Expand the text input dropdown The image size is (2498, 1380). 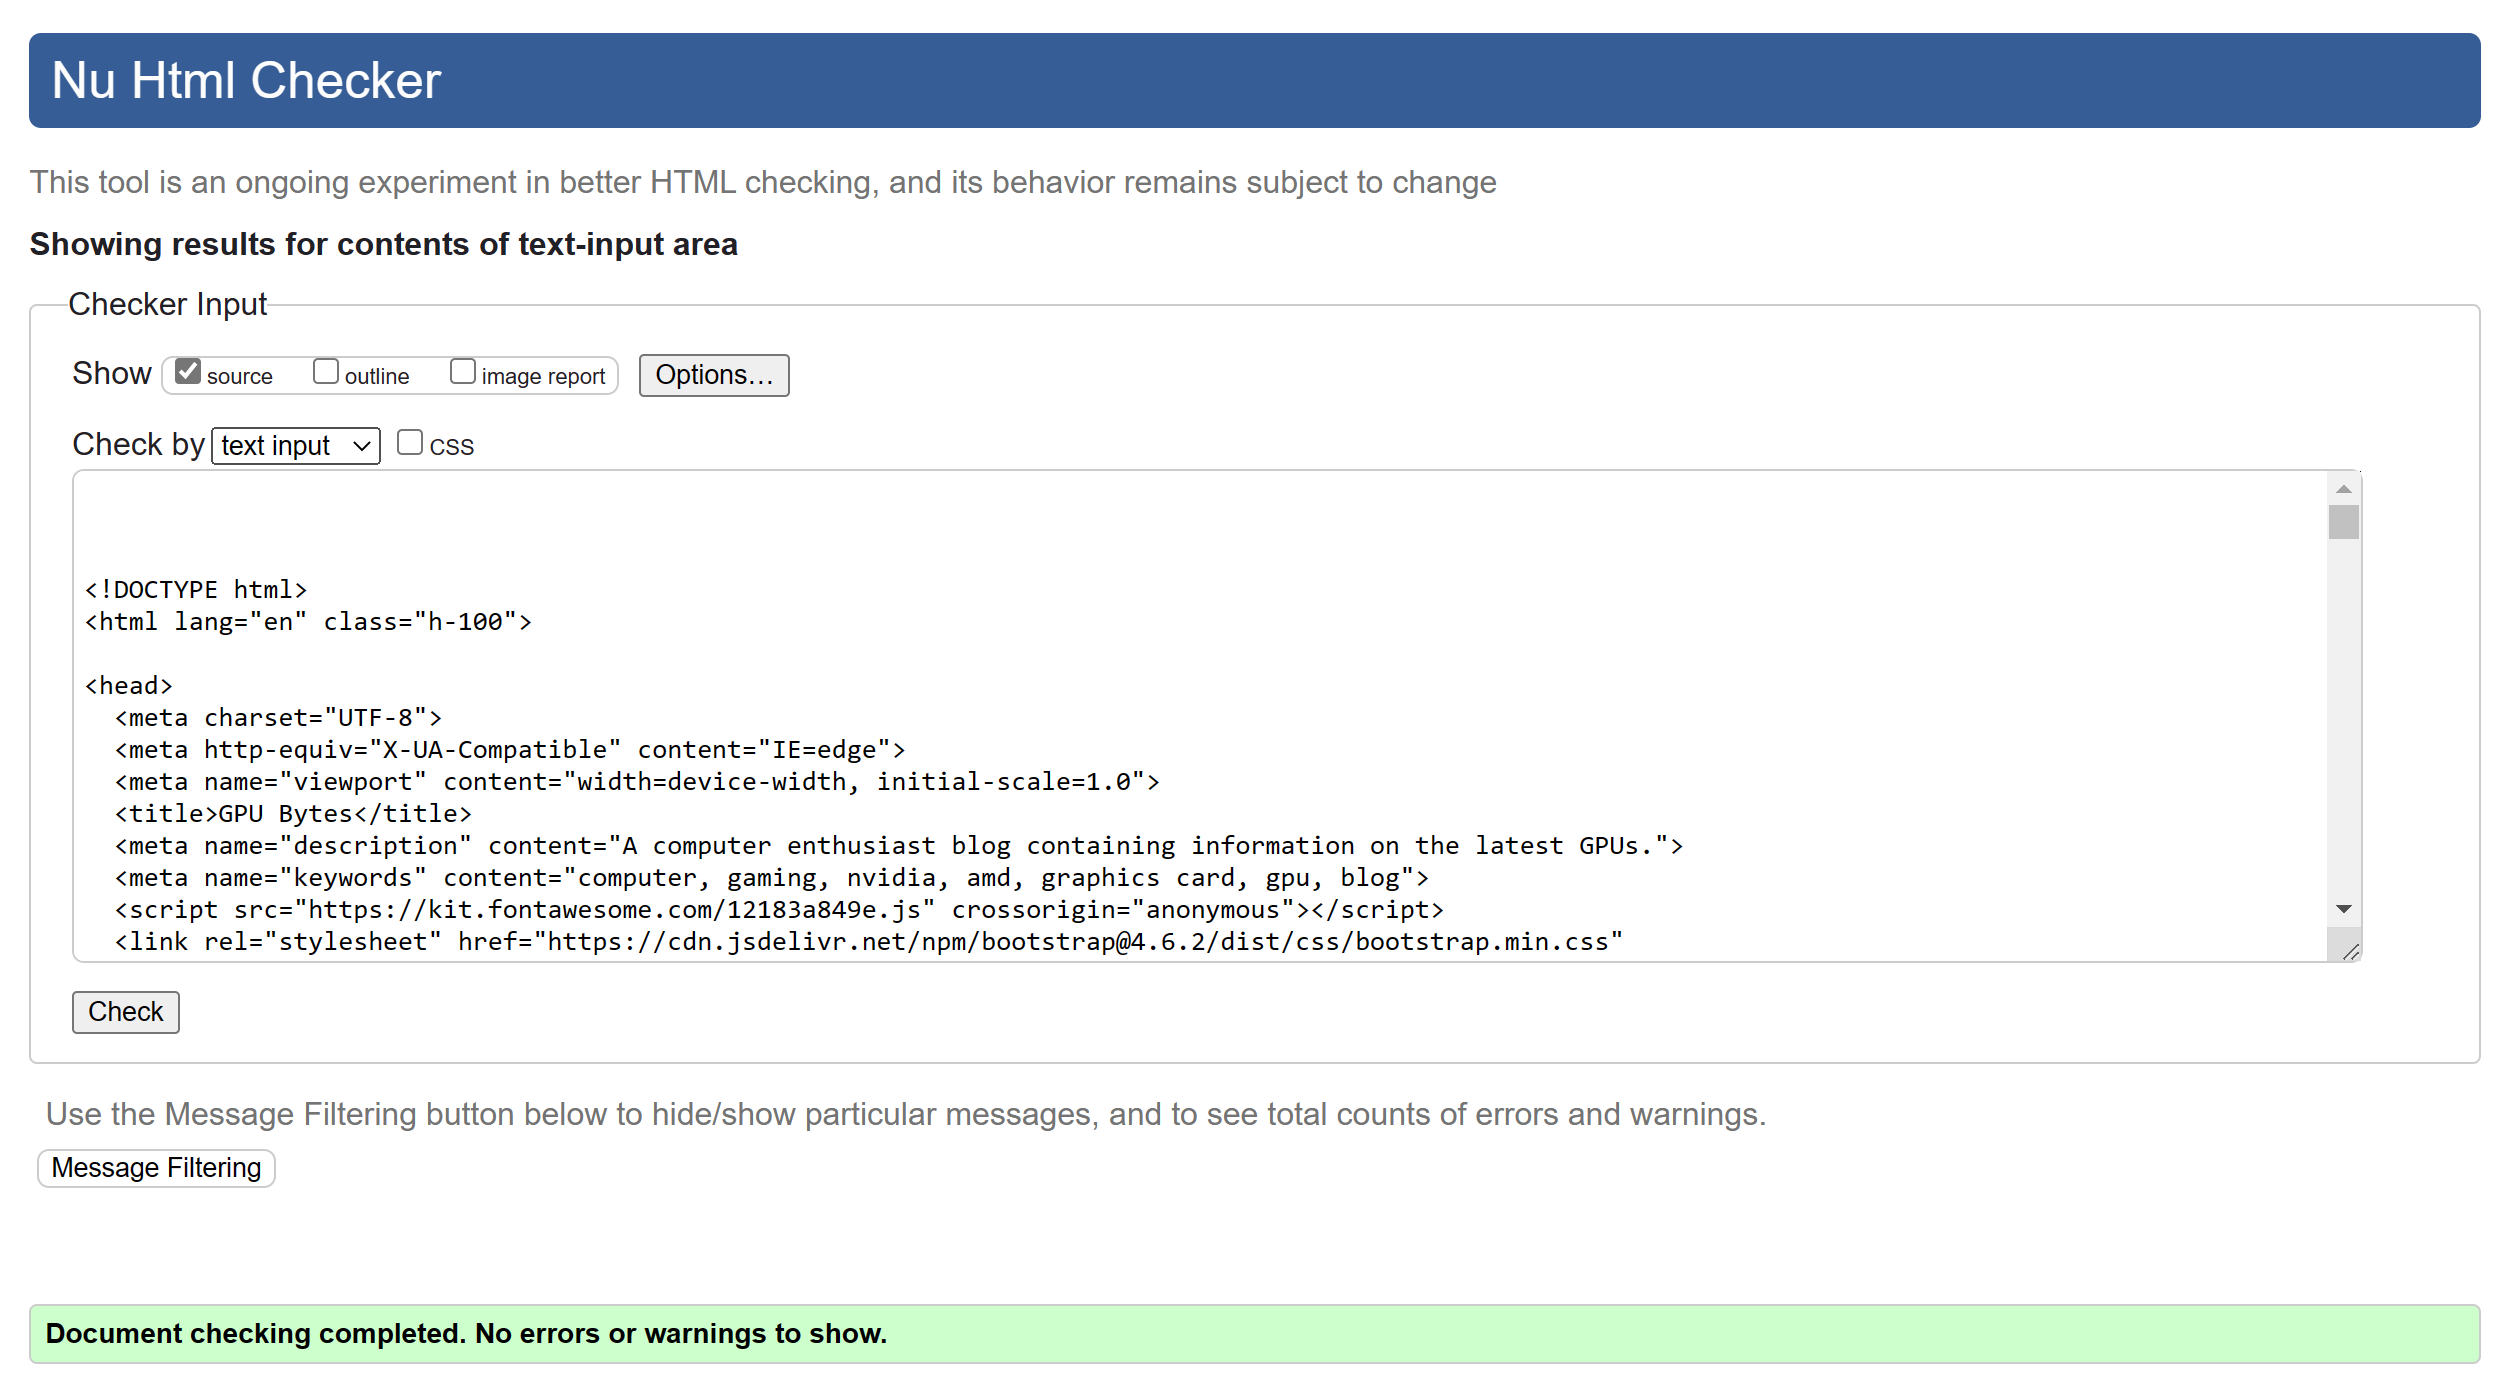(295, 446)
